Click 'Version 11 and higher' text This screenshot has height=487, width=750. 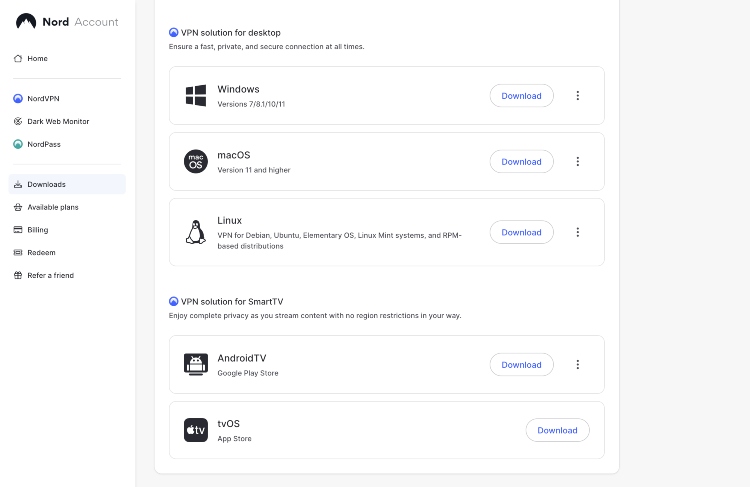tap(254, 170)
